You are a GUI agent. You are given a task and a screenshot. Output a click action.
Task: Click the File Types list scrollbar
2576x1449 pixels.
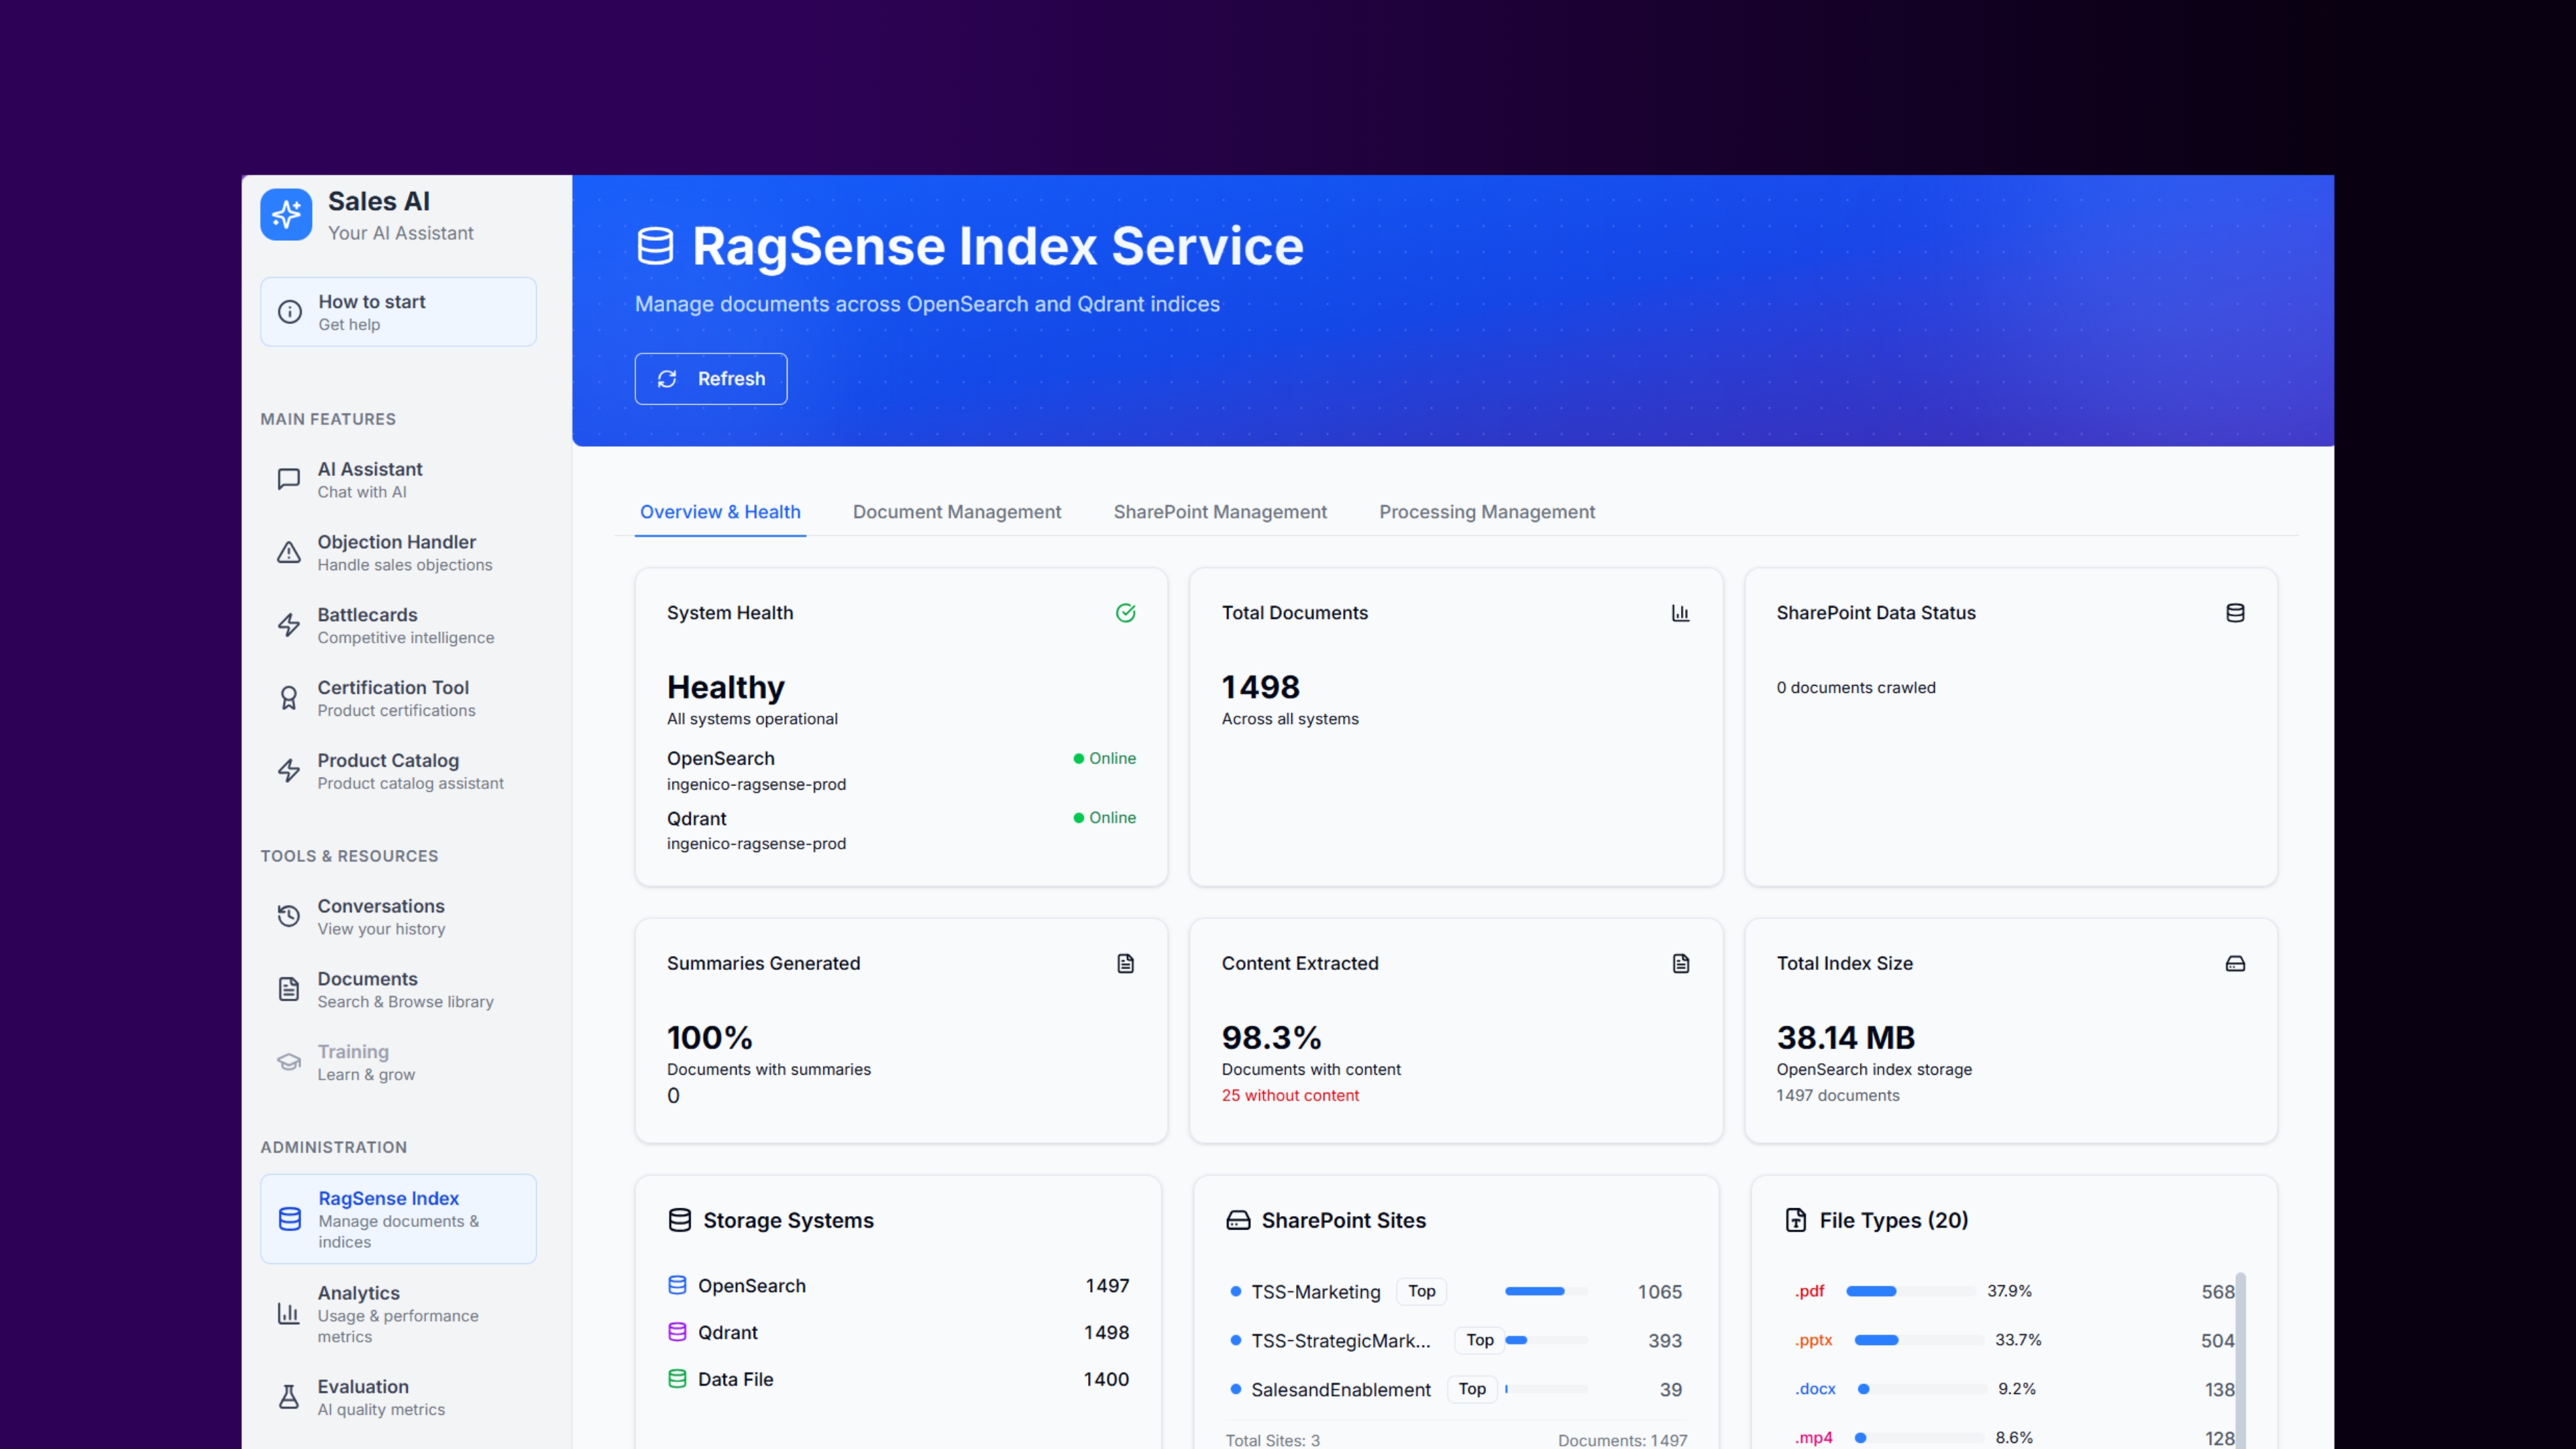pos(2240,1360)
